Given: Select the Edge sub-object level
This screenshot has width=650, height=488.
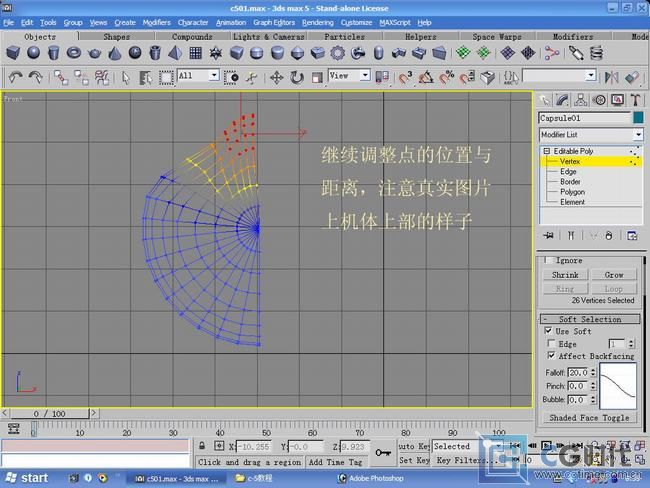Looking at the screenshot, I should (x=568, y=171).
